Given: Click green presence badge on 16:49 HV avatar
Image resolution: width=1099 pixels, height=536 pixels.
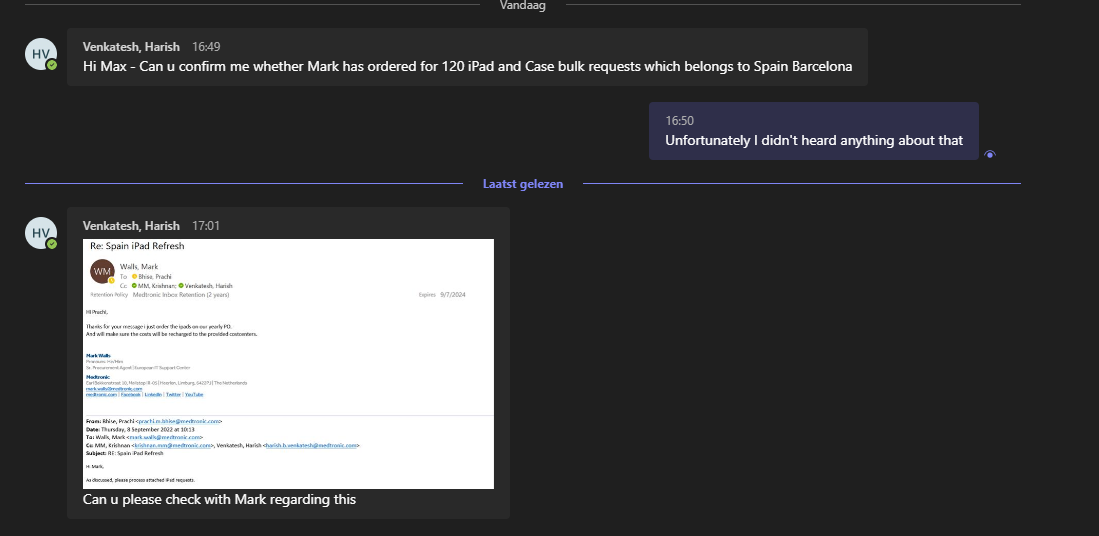Looking at the screenshot, I should pos(52,65).
